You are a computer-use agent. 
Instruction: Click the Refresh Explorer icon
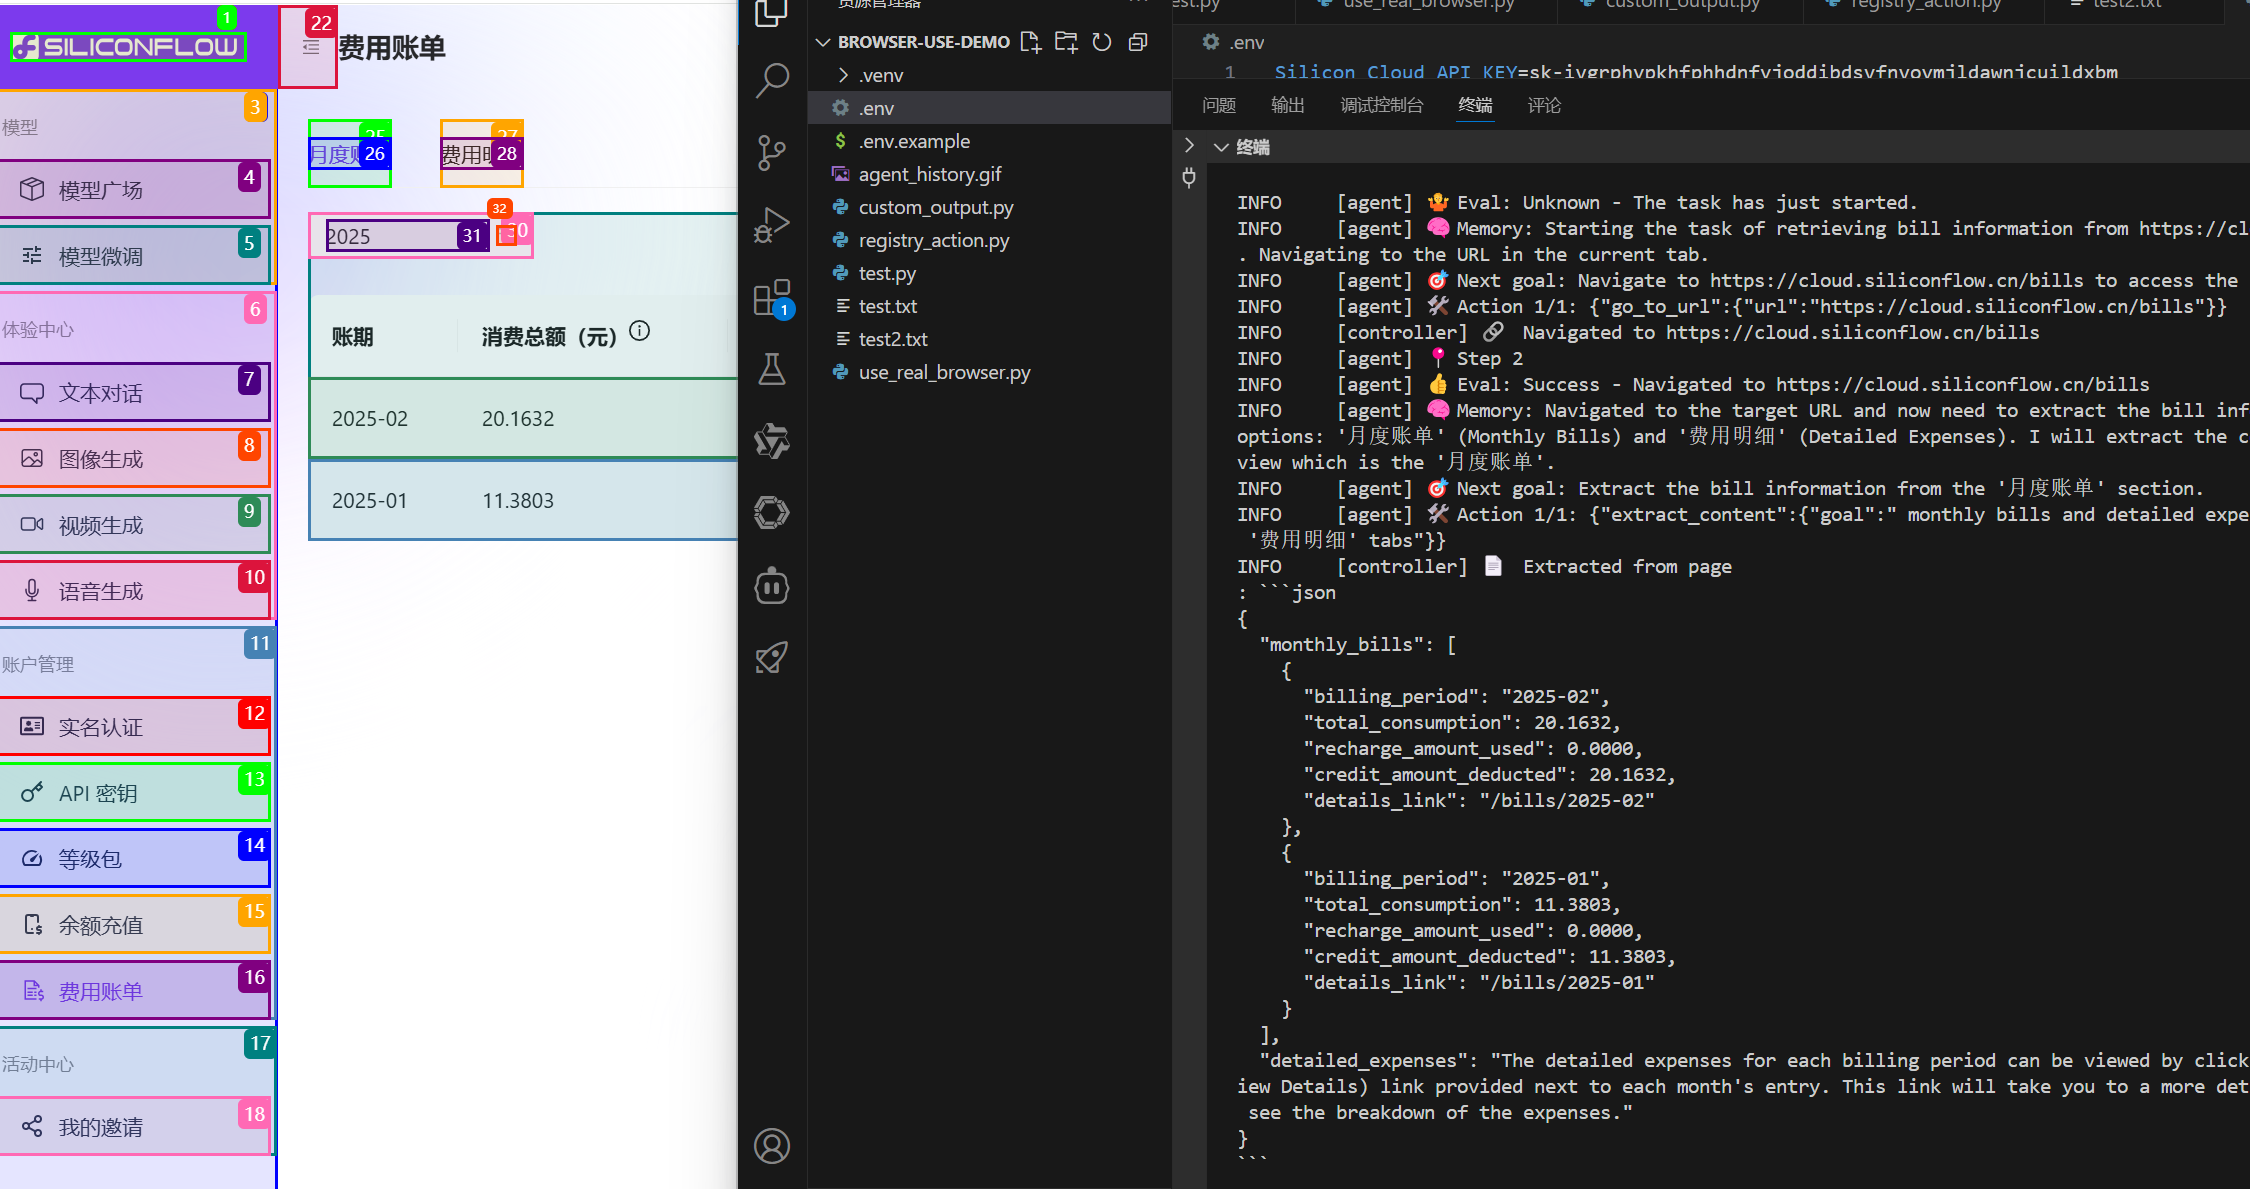click(x=1102, y=42)
